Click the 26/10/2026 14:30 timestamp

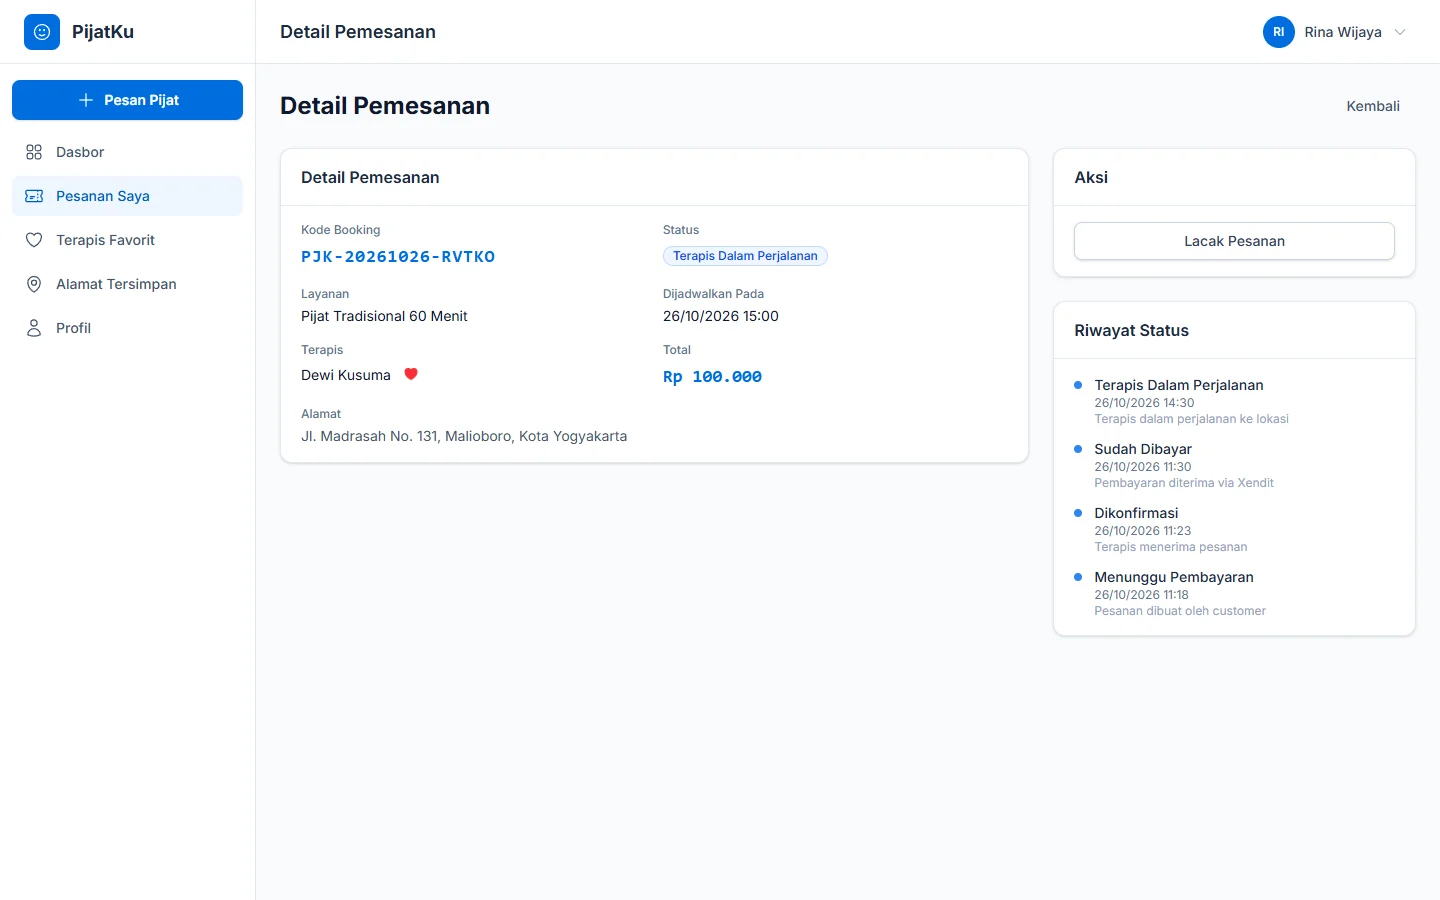coord(1144,403)
